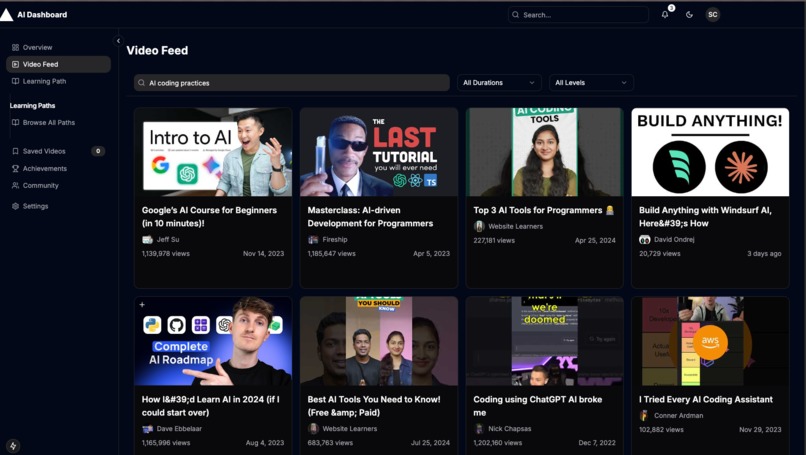Viewport: 806px width, 455px height.
Task: Open Best AI Tools You Need to Know title
Action: click(374, 406)
